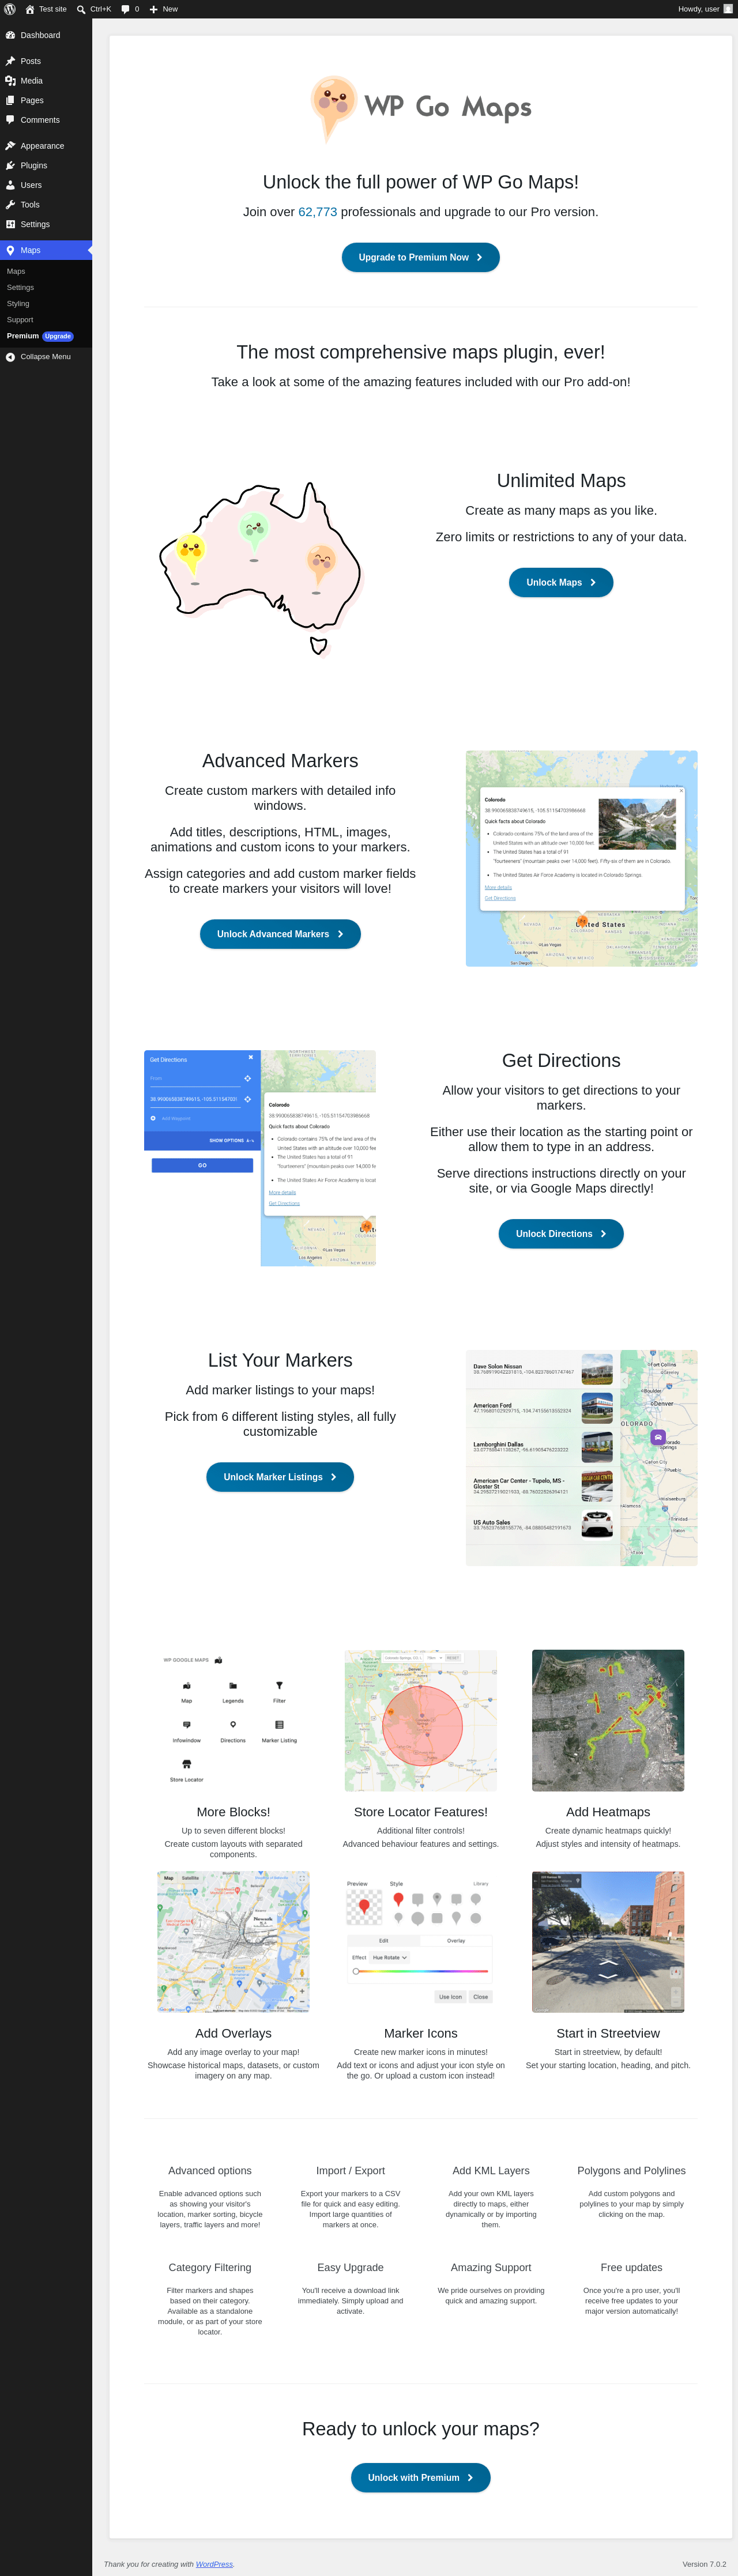The height and width of the screenshot is (2576, 738).
Task: Click the 'Easy Upgrade' feature title
Action: click(x=350, y=2268)
